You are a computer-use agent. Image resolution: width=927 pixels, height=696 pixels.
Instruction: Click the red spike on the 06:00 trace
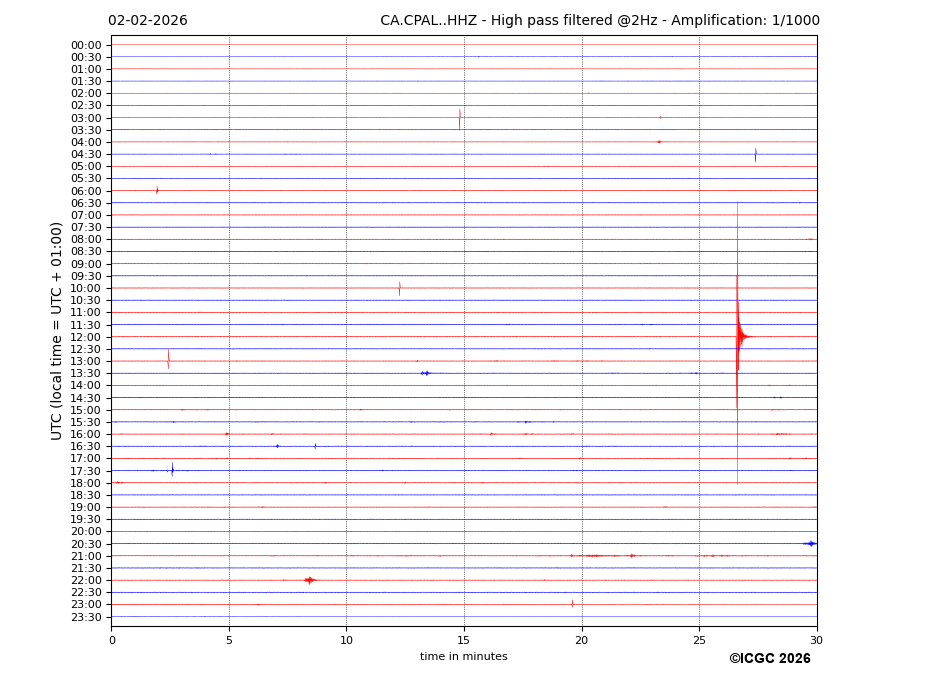[157, 190]
